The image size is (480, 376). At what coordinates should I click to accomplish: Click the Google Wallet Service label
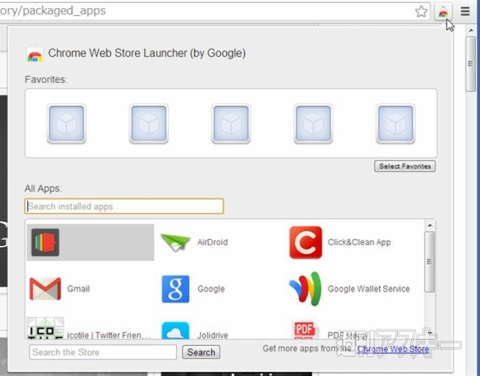[369, 289]
